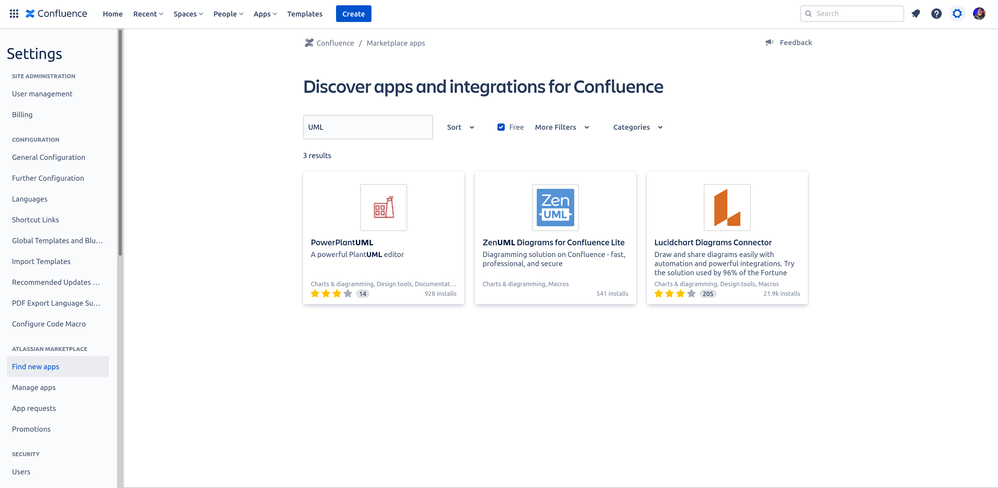Click the Lucidchart star rating

(x=675, y=294)
